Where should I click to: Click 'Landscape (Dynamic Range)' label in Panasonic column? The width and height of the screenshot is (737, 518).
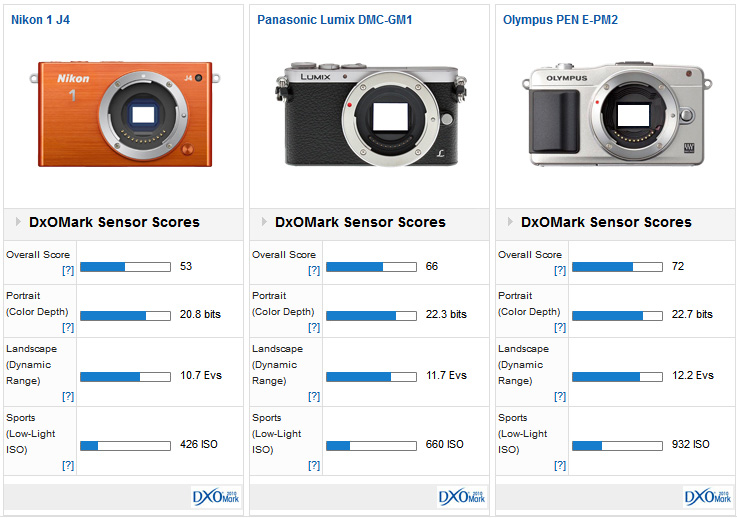pyautogui.click(x=277, y=365)
